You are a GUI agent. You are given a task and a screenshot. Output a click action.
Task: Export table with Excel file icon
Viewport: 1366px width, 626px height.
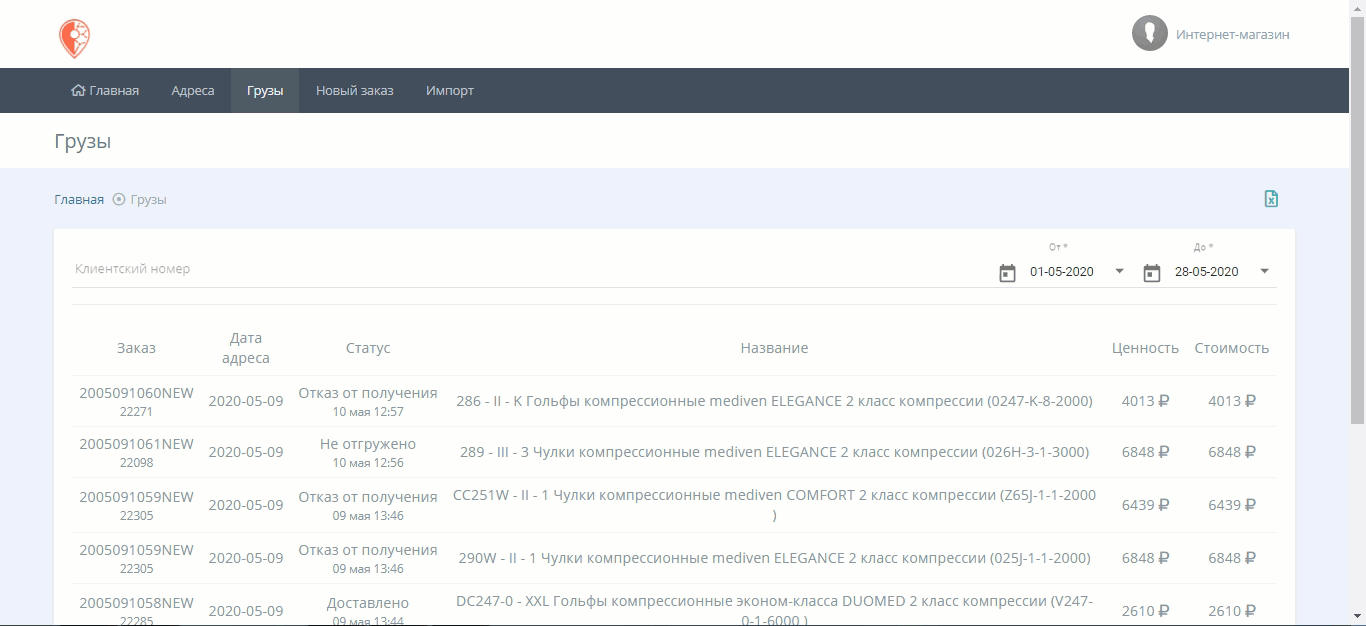[1271, 199]
